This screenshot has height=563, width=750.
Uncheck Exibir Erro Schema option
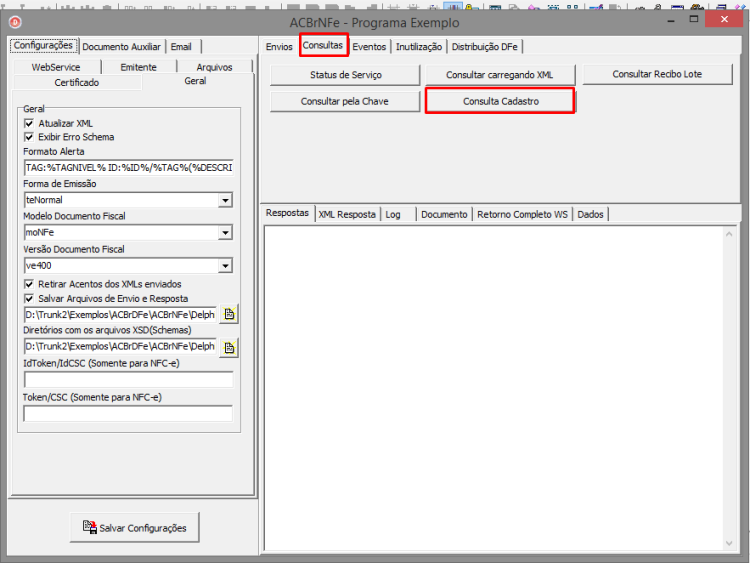pyautogui.click(x=29, y=137)
